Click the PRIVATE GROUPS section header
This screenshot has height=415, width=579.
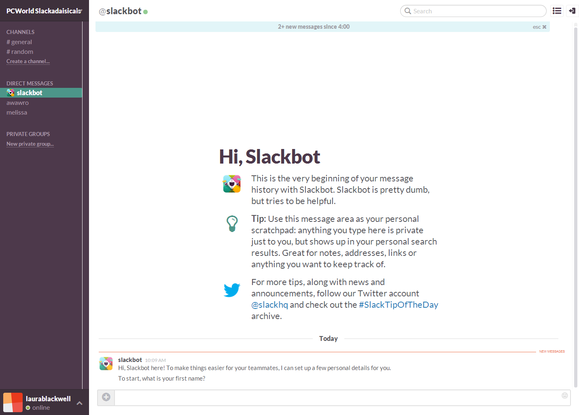(x=28, y=134)
